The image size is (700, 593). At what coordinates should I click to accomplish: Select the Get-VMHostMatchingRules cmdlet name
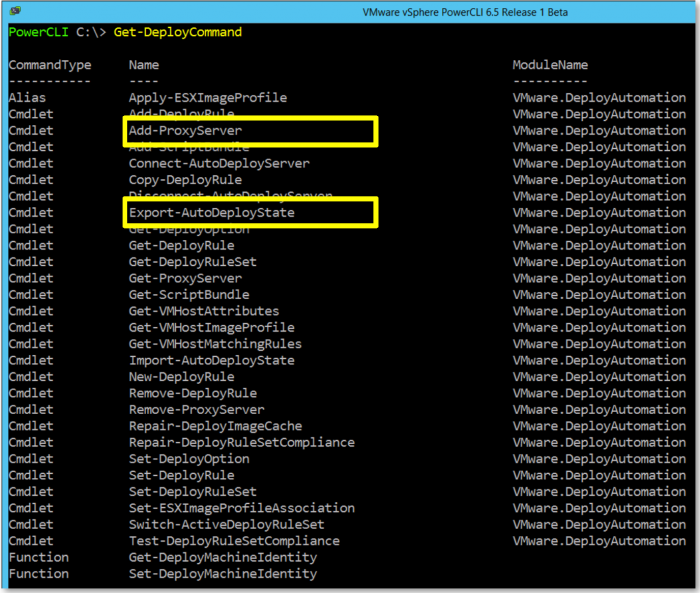click(x=215, y=344)
